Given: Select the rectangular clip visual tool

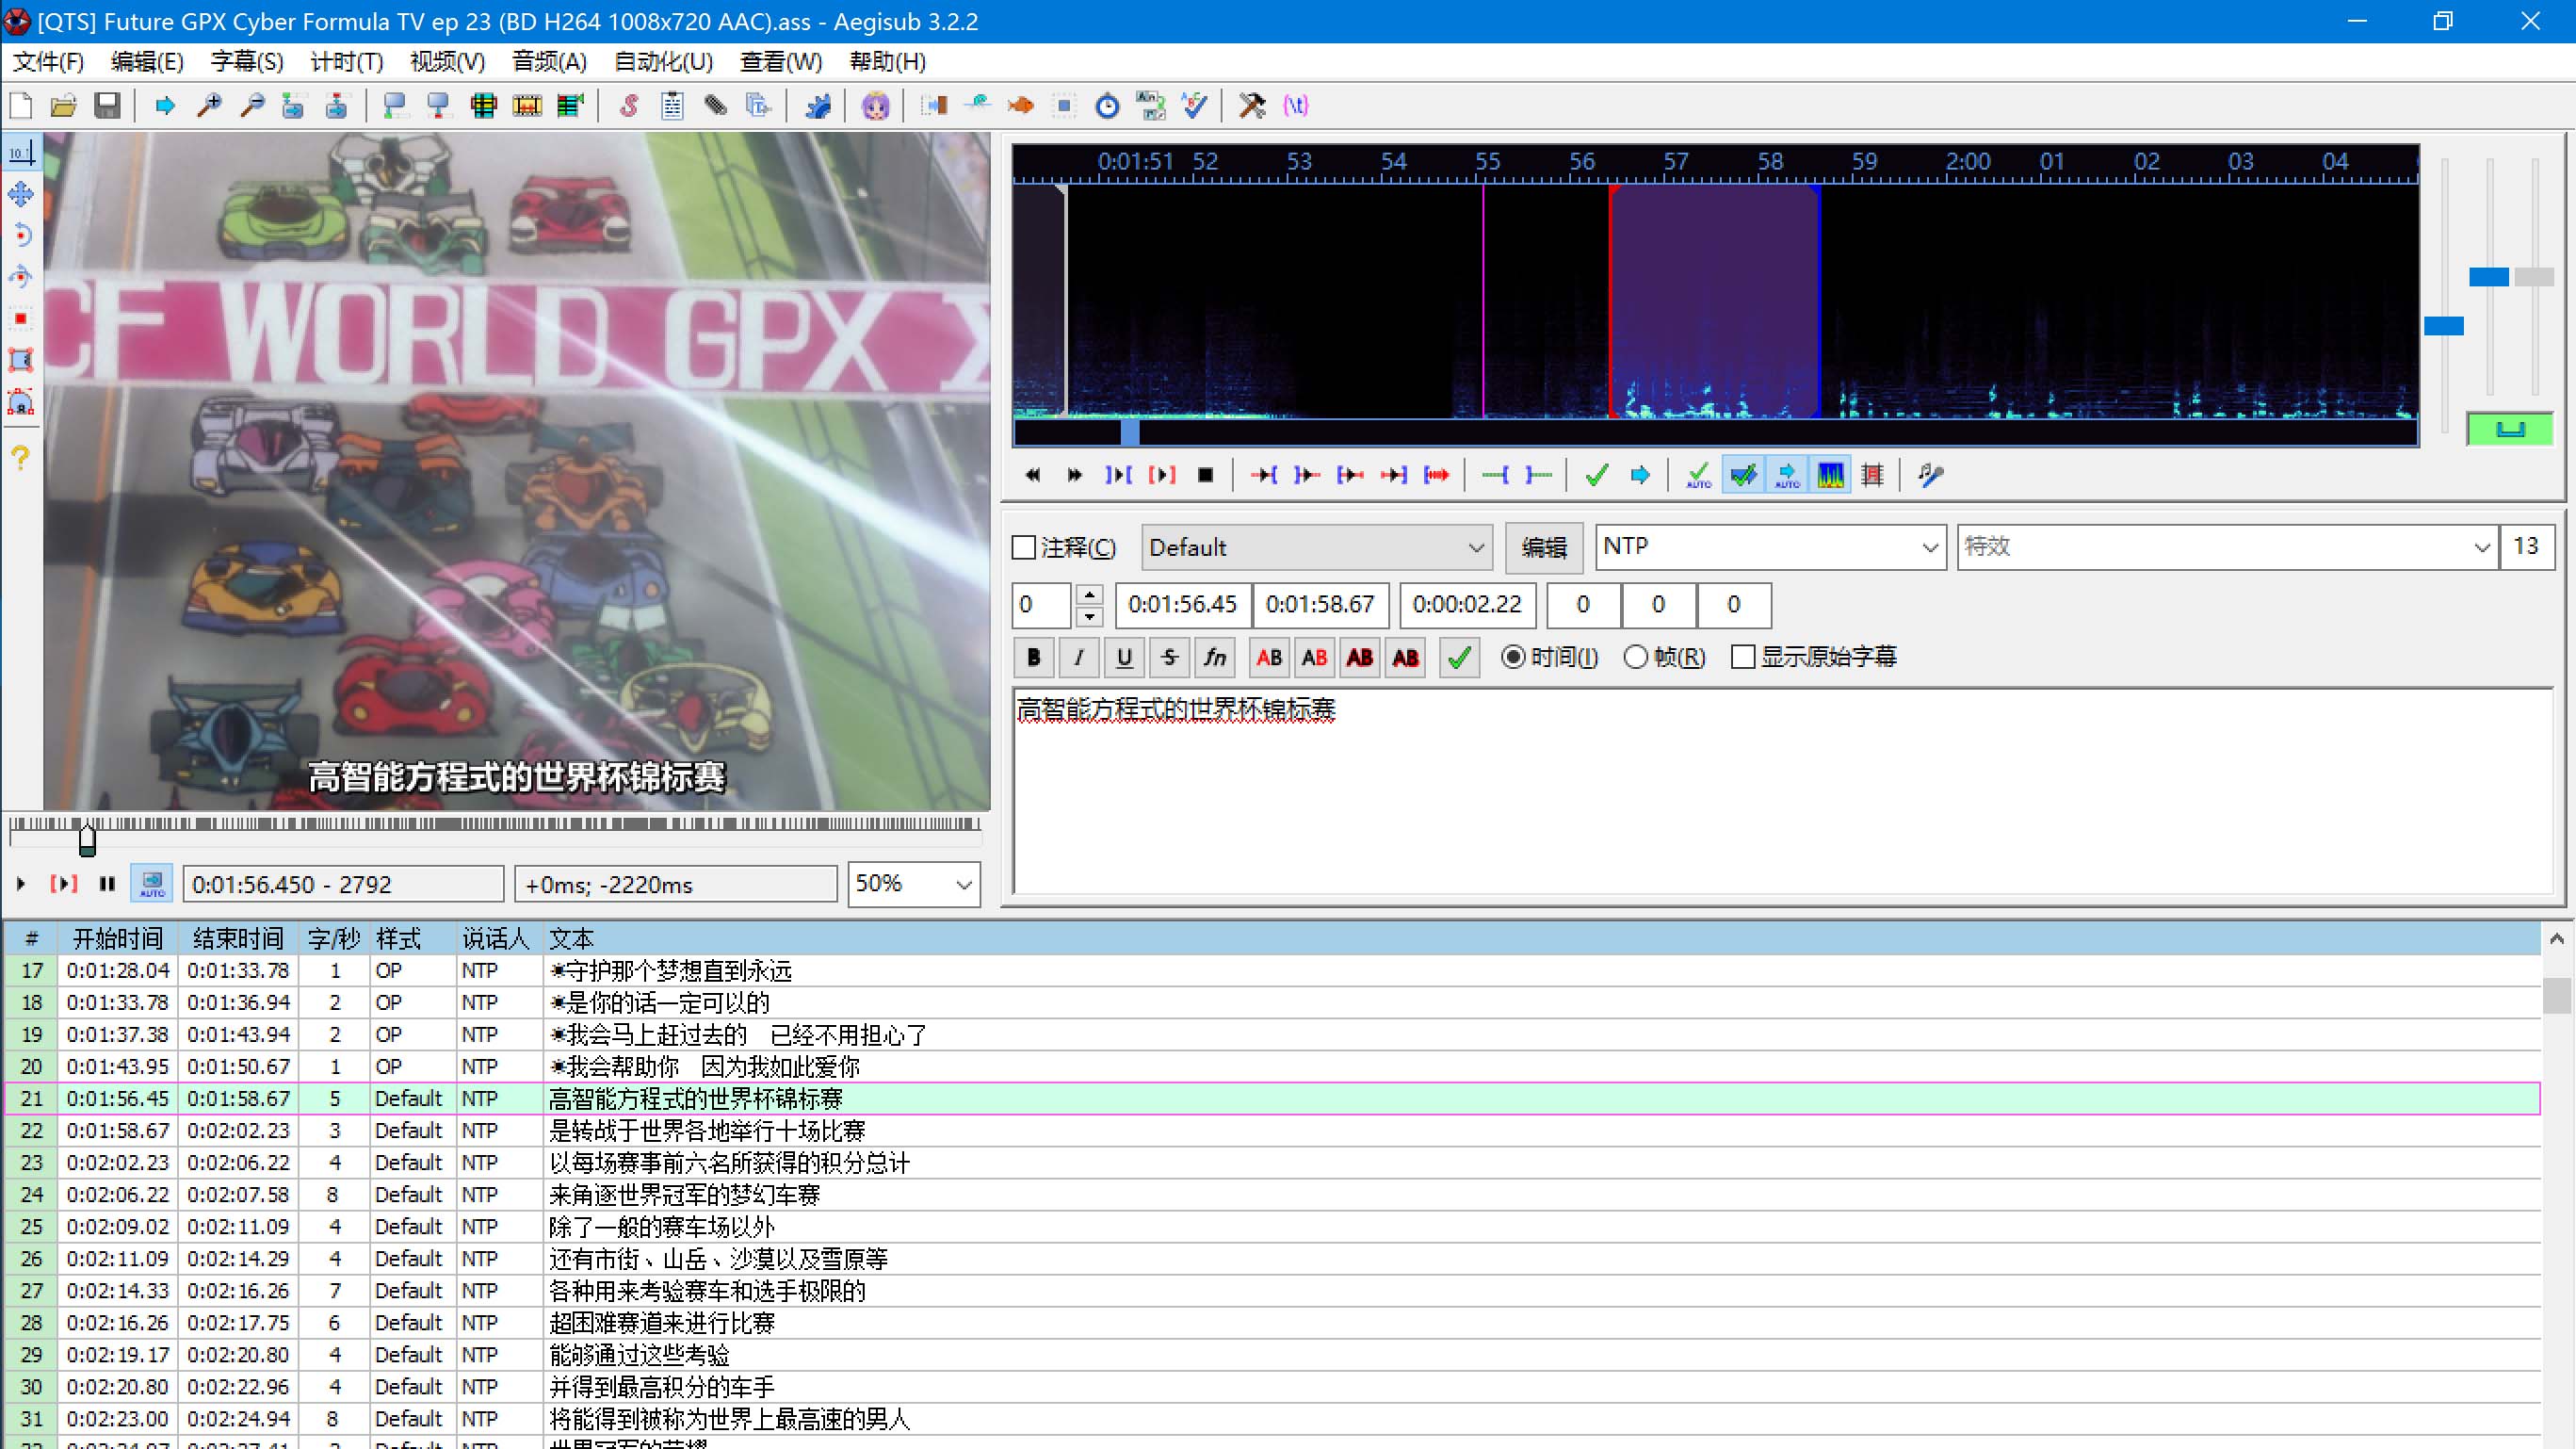Looking at the screenshot, I should 21,360.
